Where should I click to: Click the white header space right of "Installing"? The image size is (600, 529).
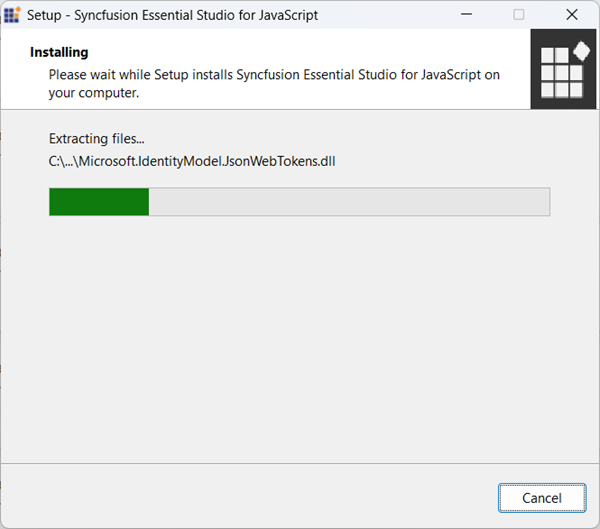[300, 52]
